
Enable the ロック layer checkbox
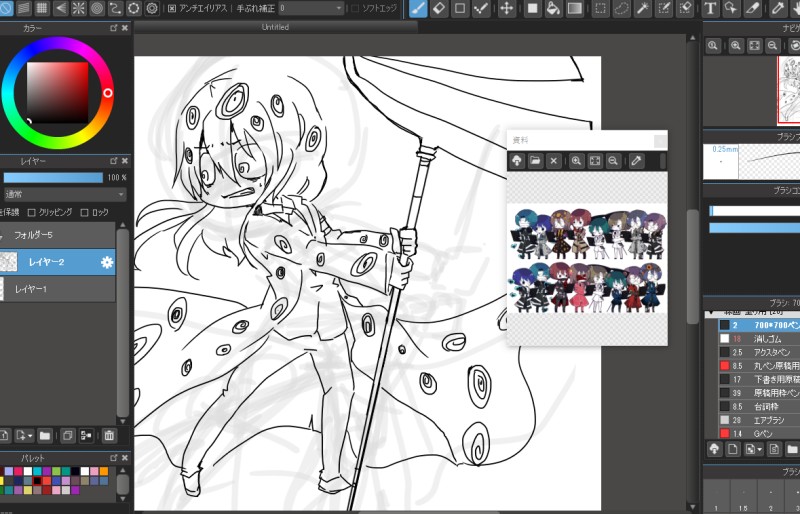(84, 212)
